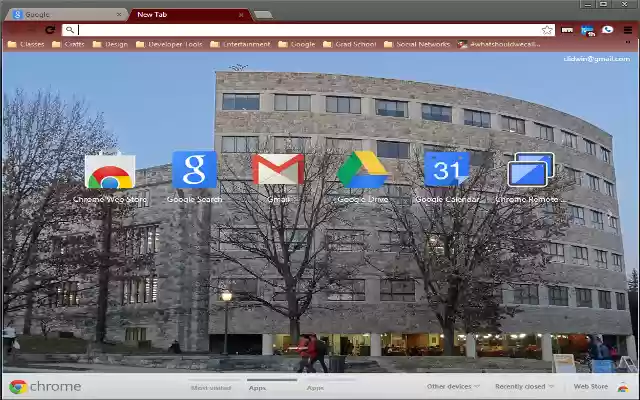The width and height of the screenshot is (640, 400).
Task: Switch to the Google tab
Action: point(65,15)
